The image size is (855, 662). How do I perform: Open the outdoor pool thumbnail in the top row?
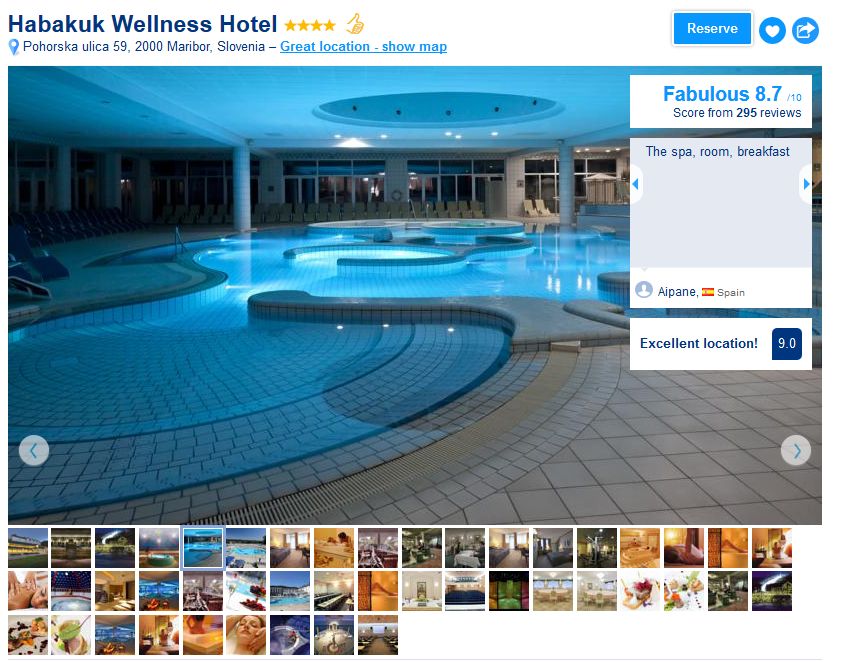coord(246,547)
